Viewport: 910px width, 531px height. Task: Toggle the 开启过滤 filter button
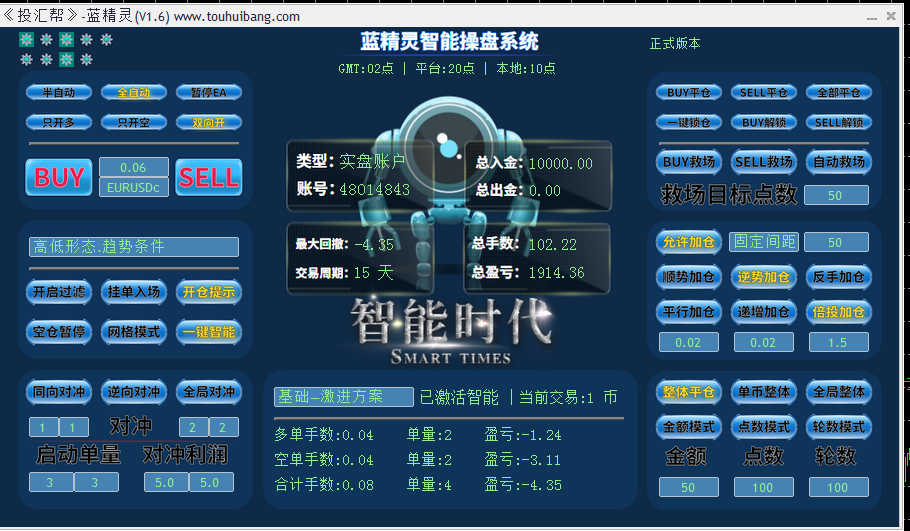pos(59,291)
